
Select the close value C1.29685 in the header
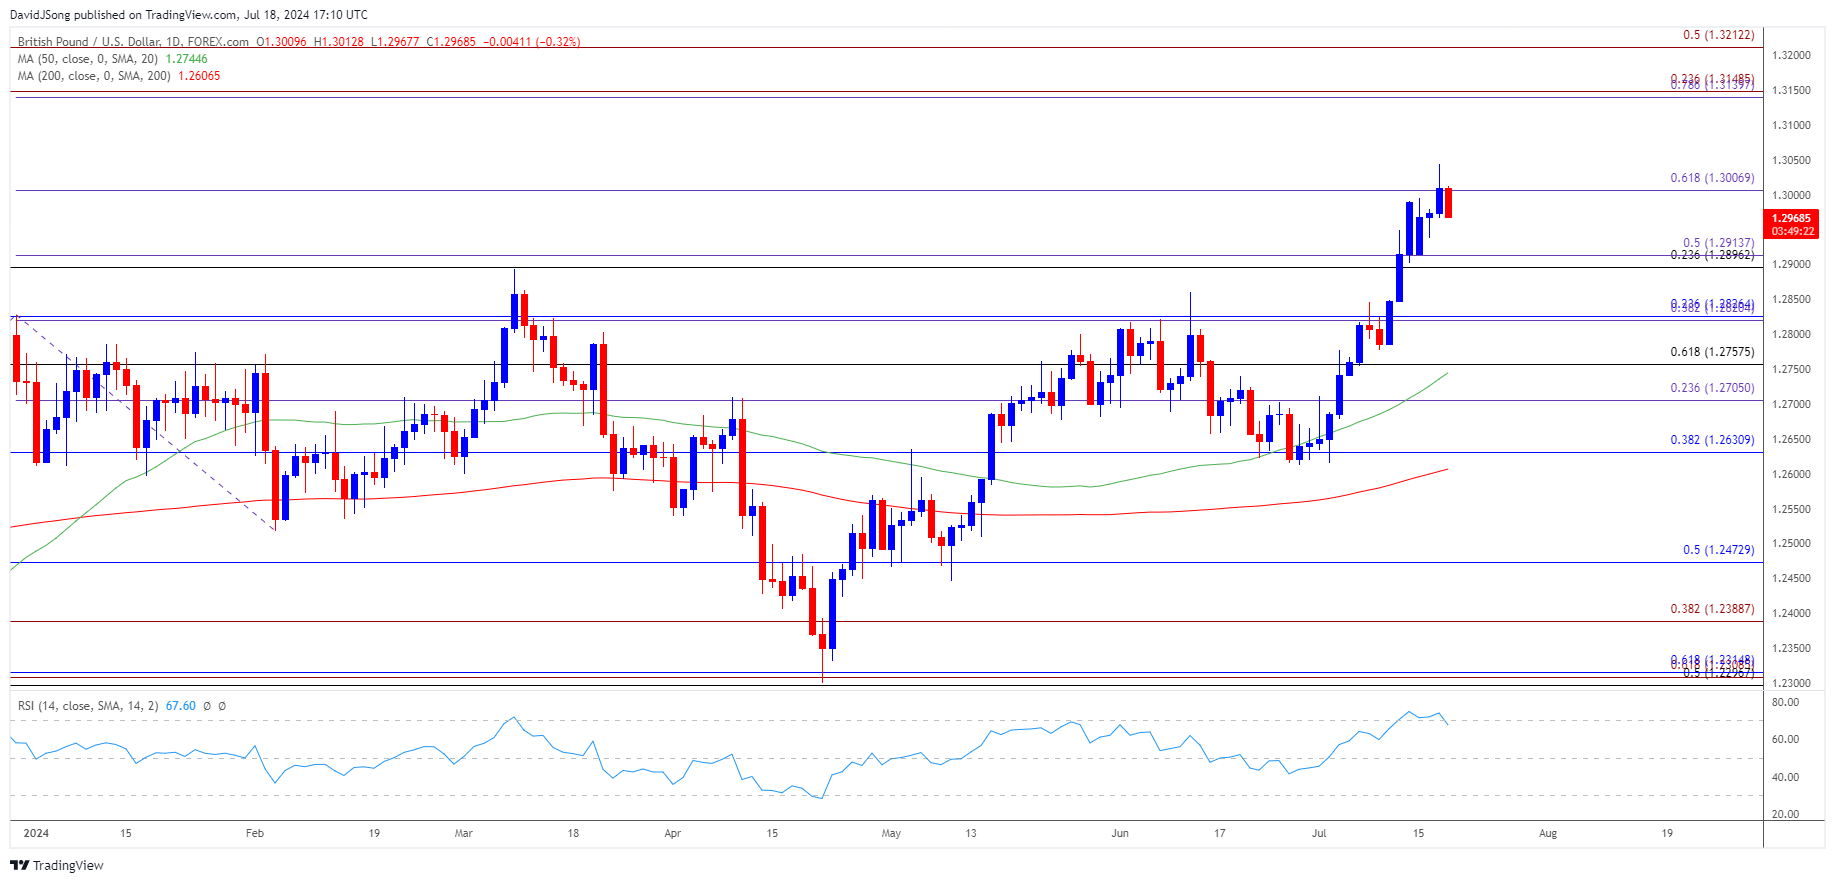(x=451, y=42)
